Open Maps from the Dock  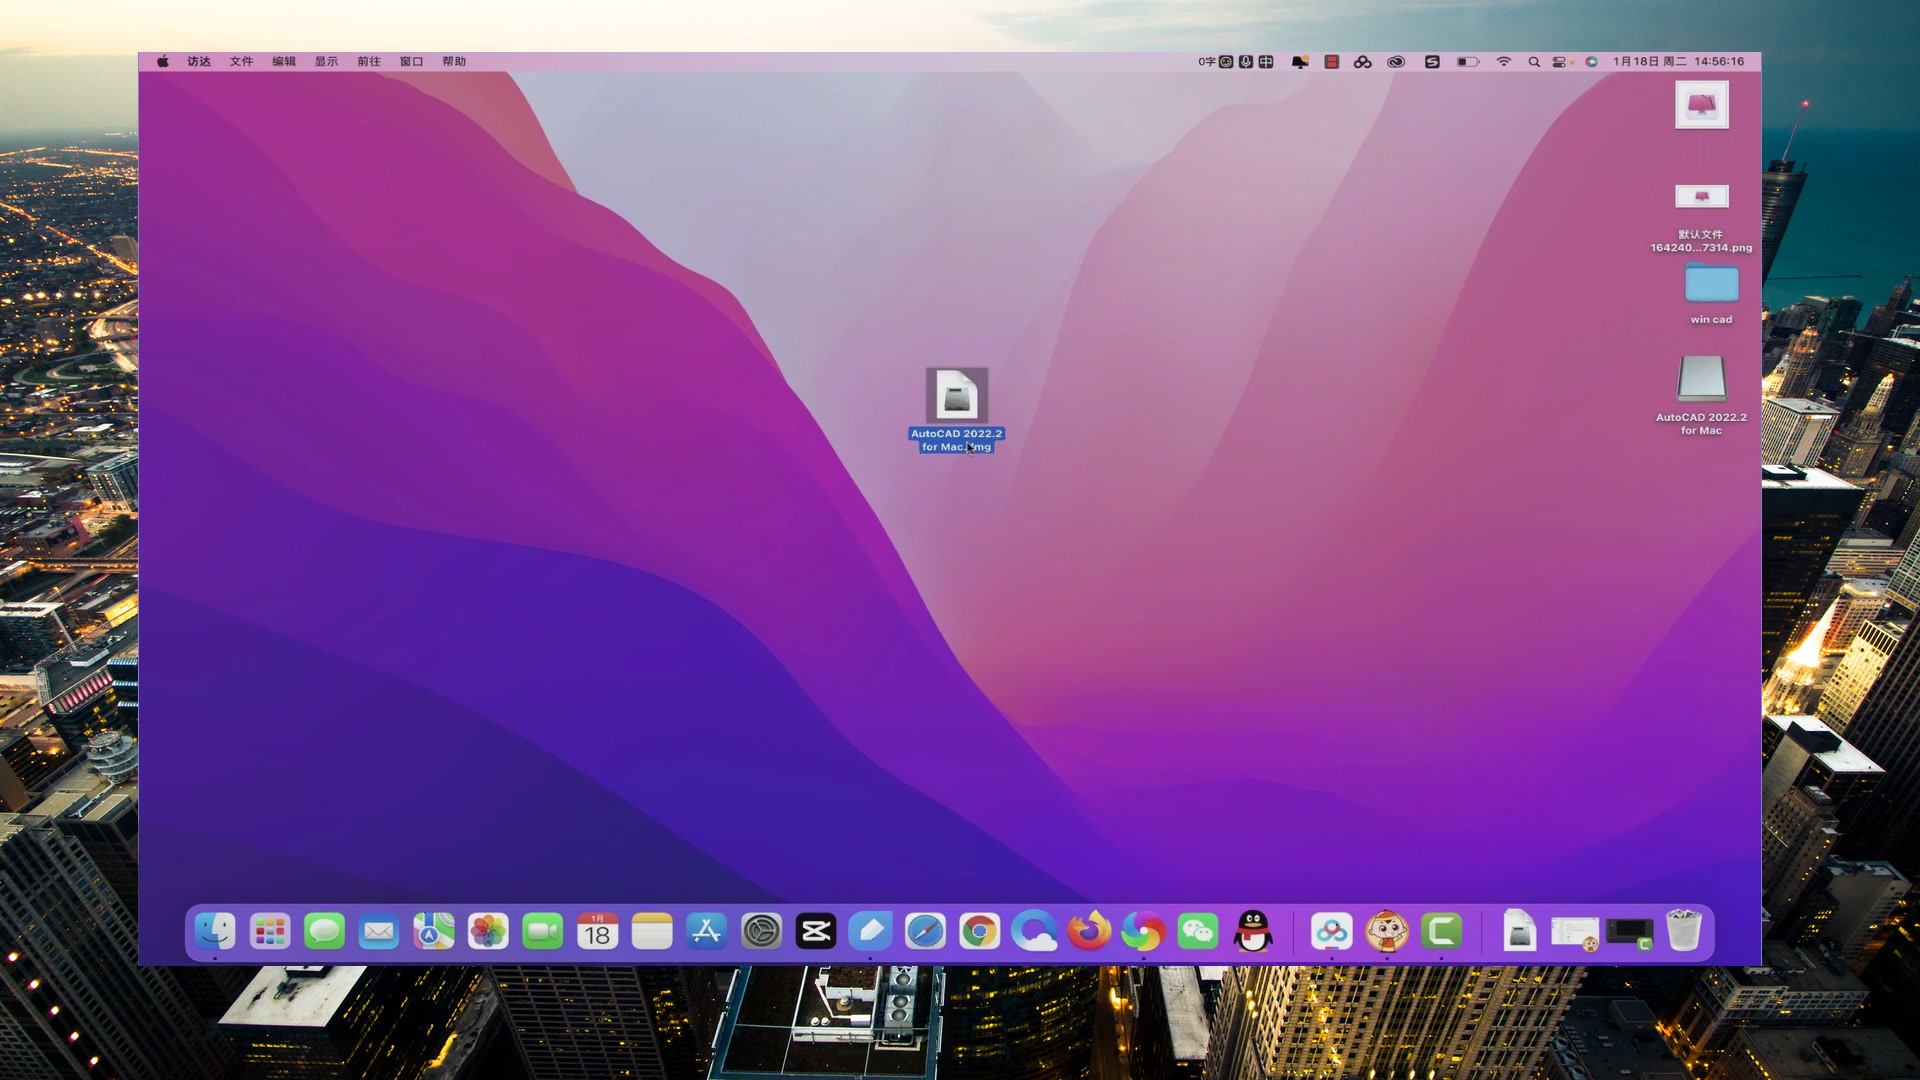point(434,931)
